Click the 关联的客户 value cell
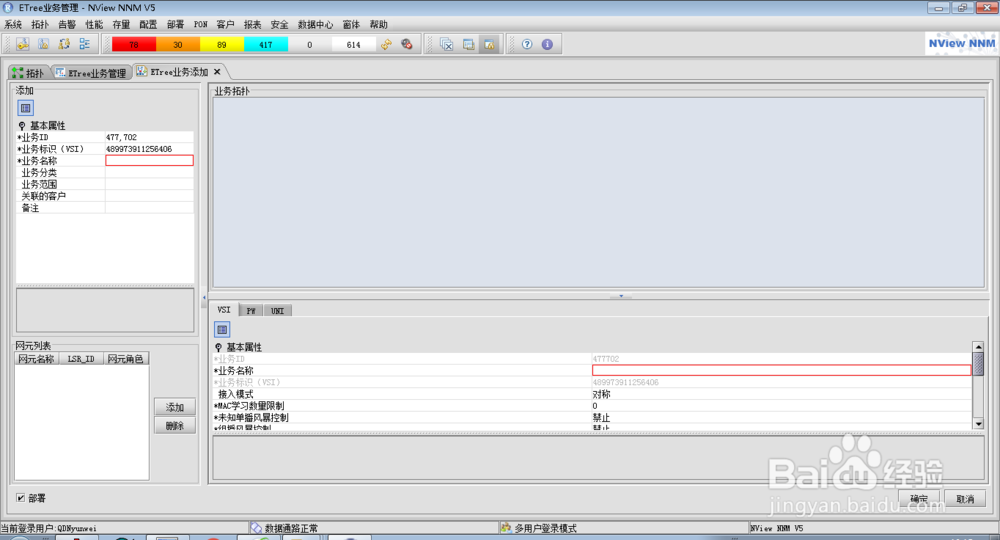1000x540 pixels. [149, 196]
